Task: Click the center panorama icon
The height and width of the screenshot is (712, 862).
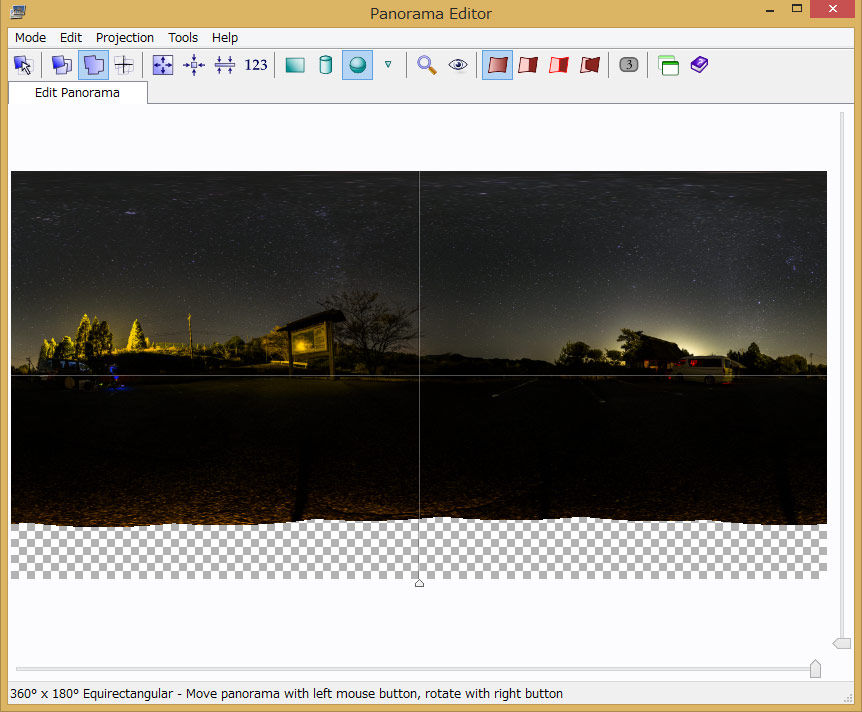Action: coord(194,65)
